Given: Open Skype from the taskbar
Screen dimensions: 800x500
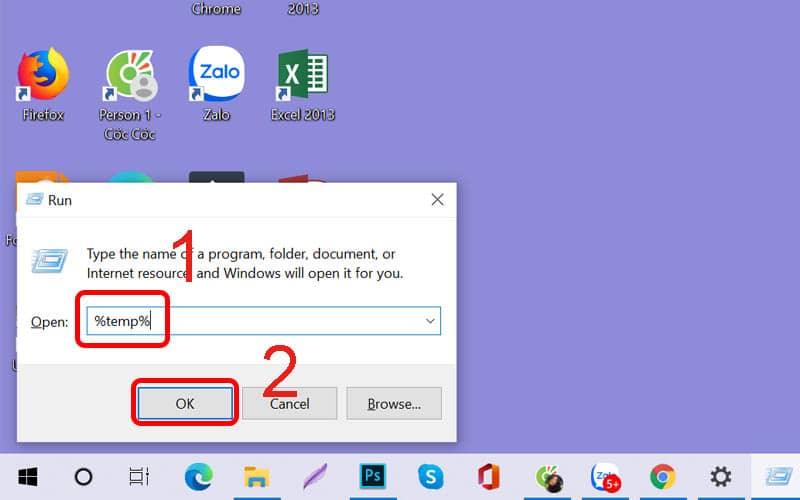Looking at the screenshot, I should 431,476.
